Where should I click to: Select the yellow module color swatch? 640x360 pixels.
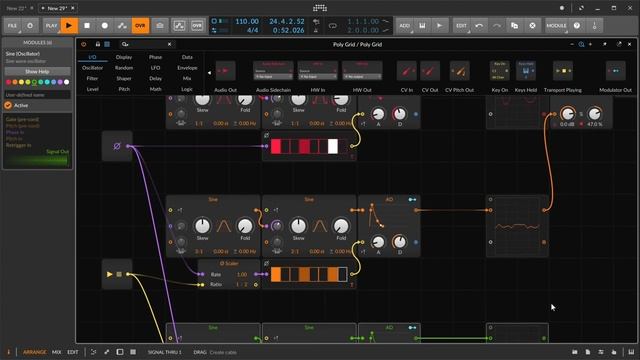[x=22, y=82]
